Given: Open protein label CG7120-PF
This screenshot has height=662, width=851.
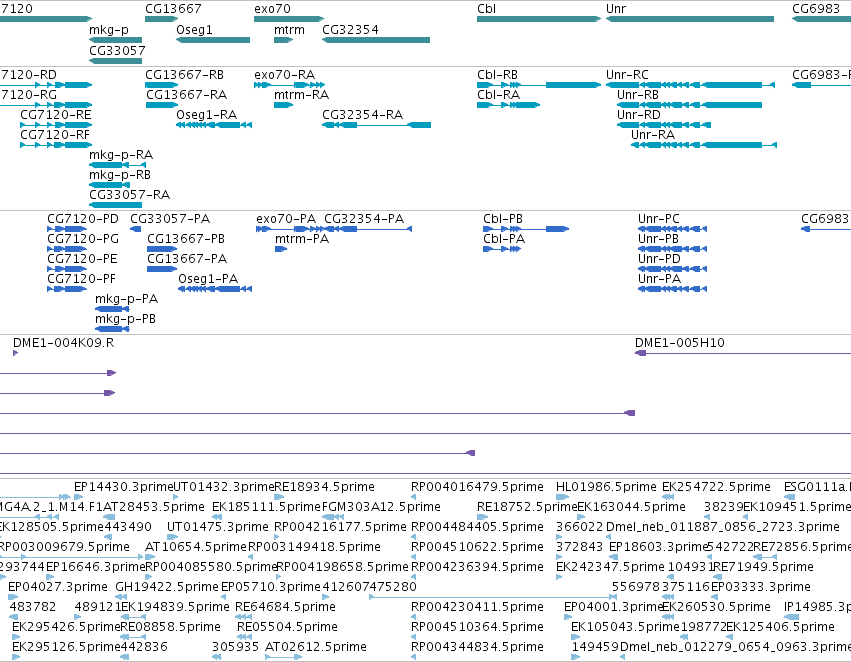Looking at the screenshot, I should click(x=81, y=279).
